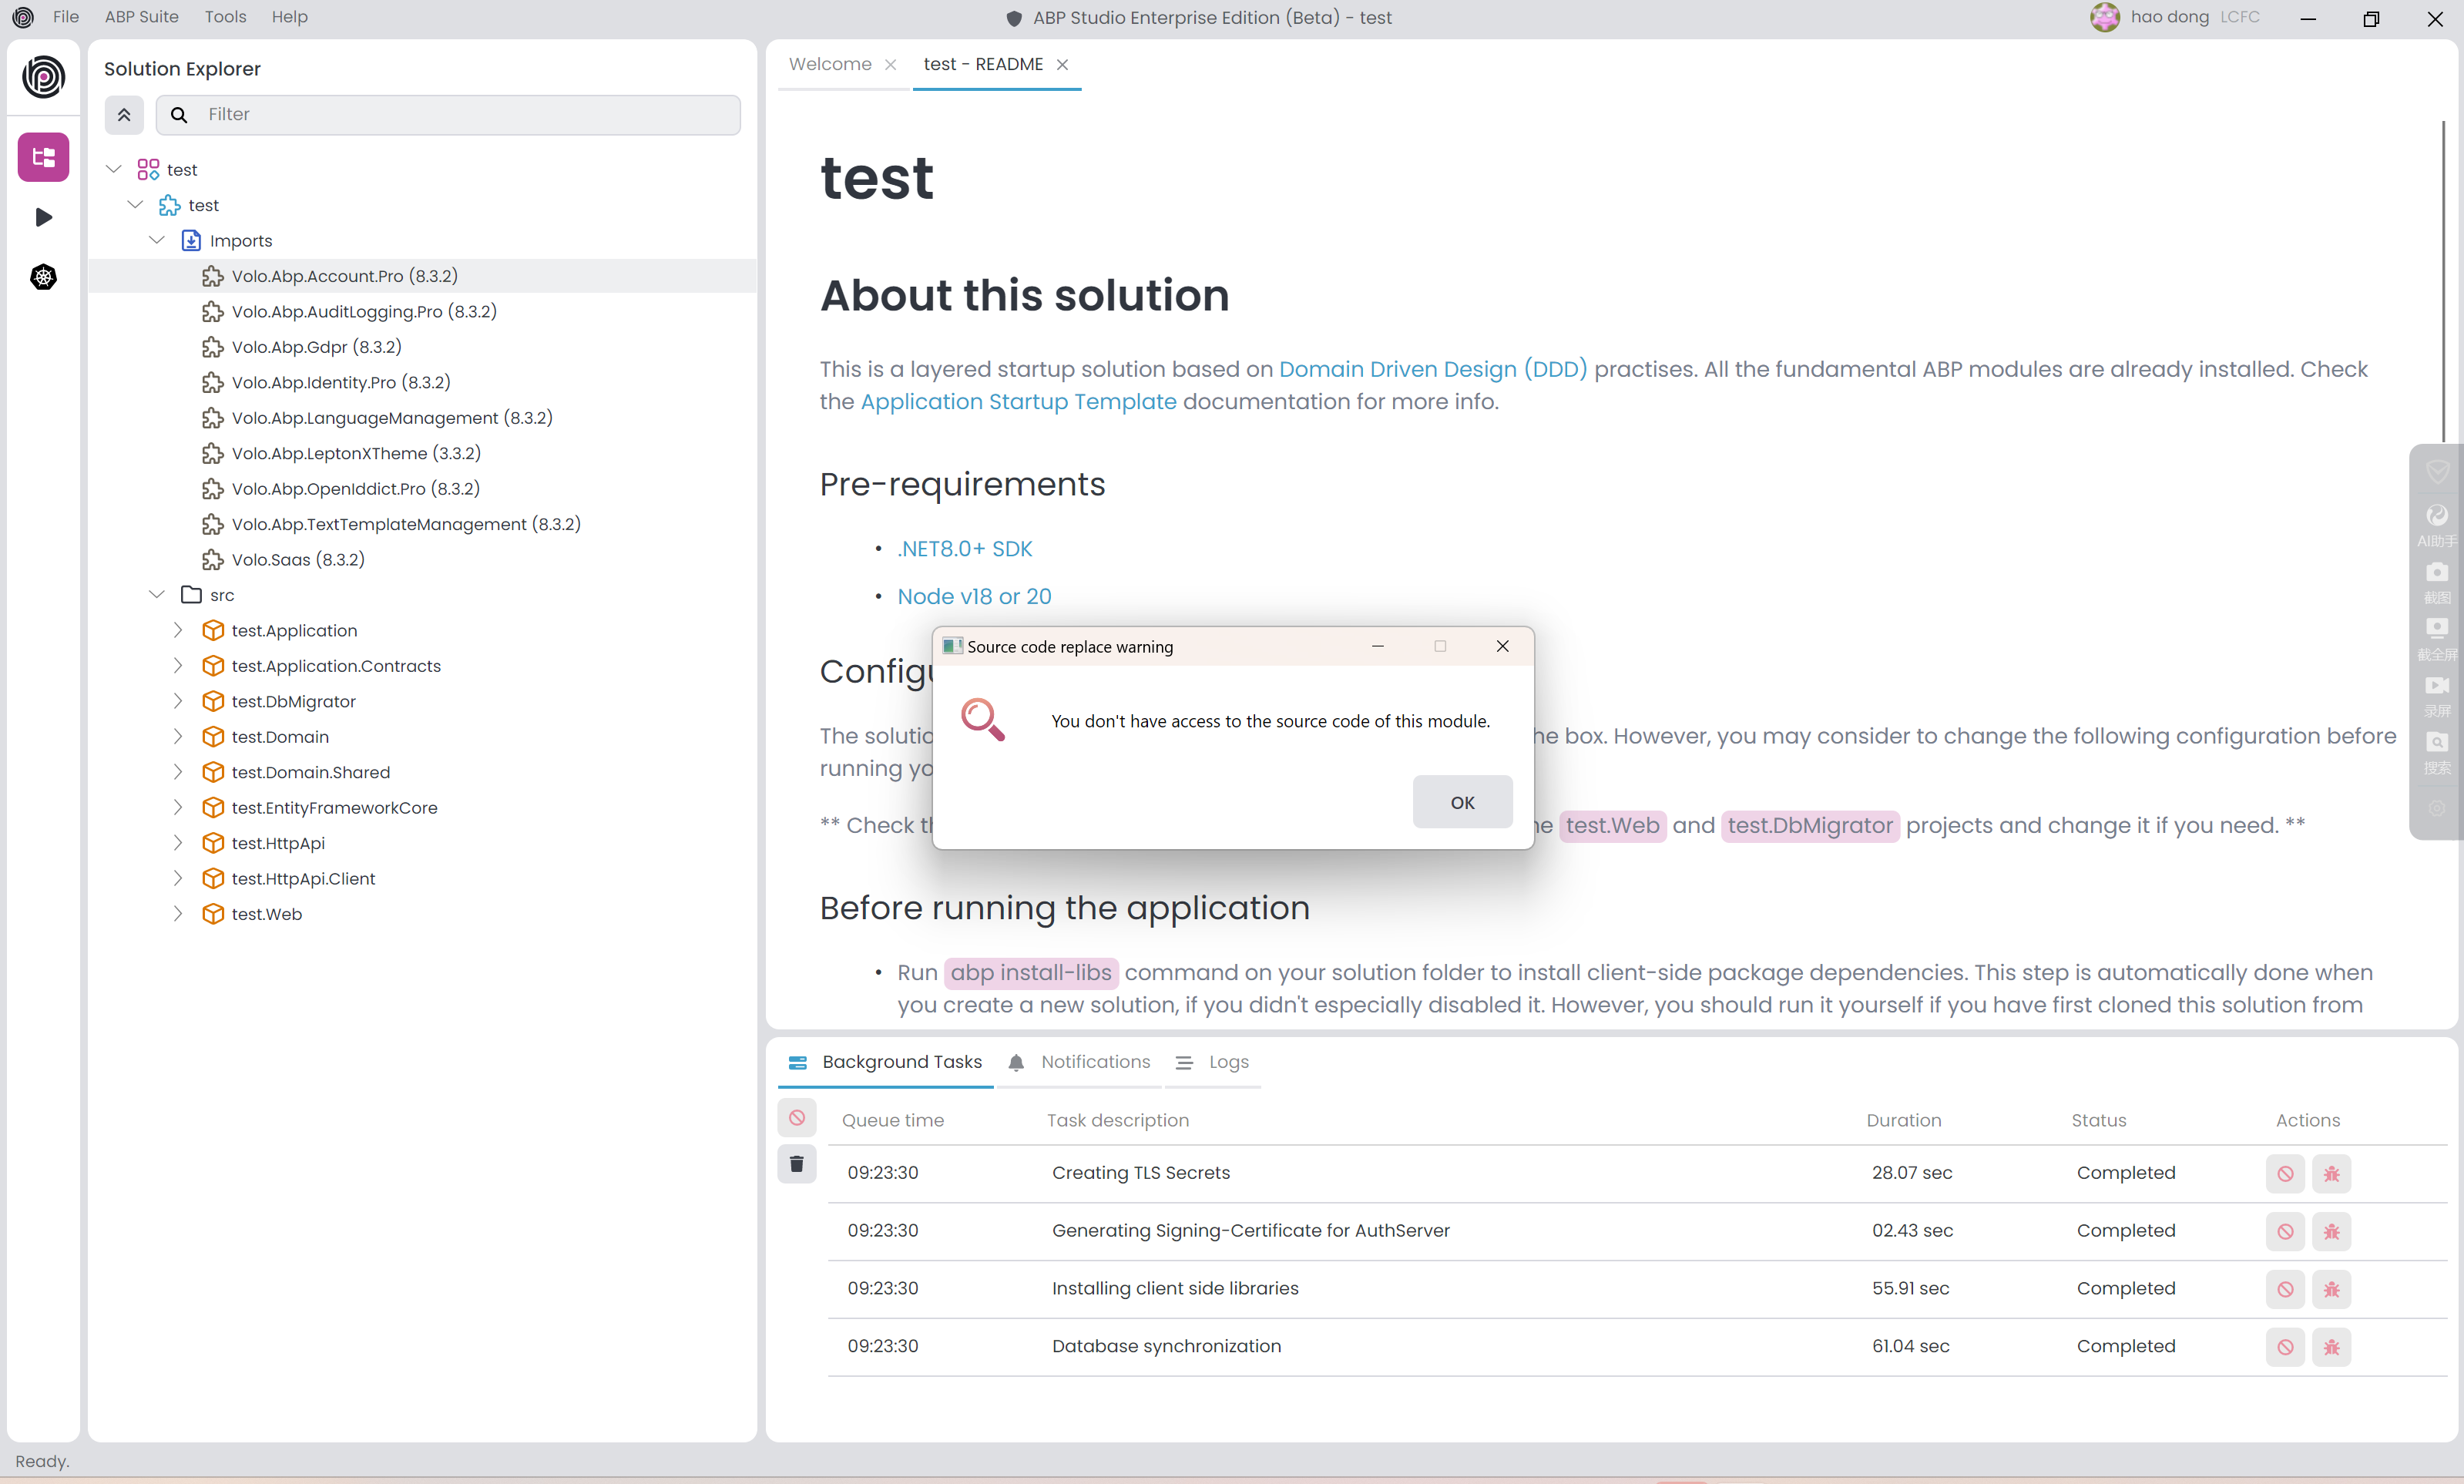Expand the test.Application project node
The width and height of the screenshot is (2464, 1484).
178,630
